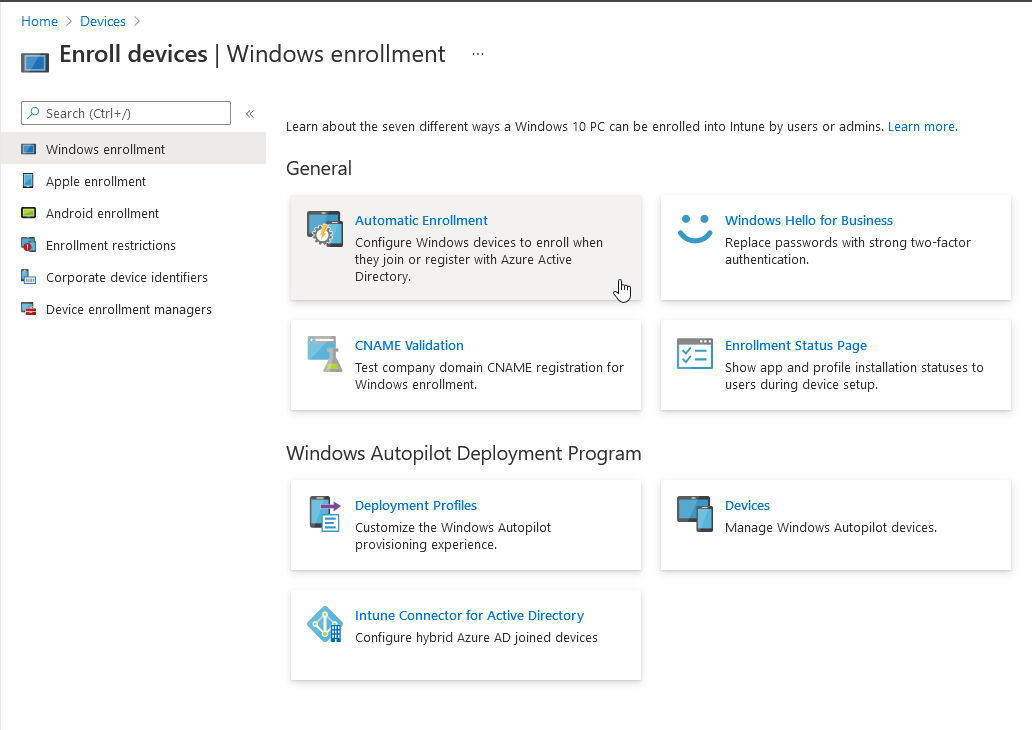Open Device enrollment managers

(128, 310)
